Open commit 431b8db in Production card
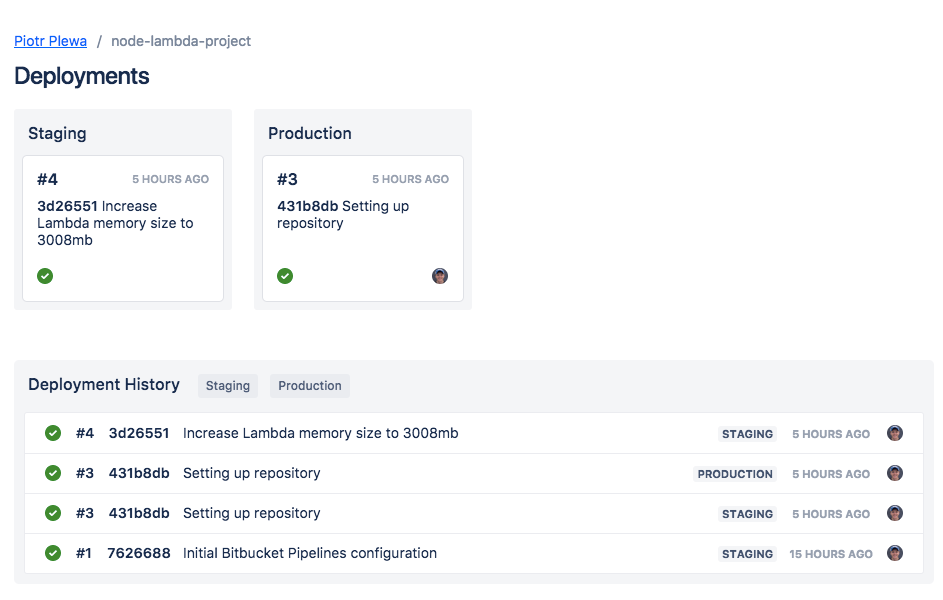The height and width of the screenshot is (600, 943). (x=307, y=206)
